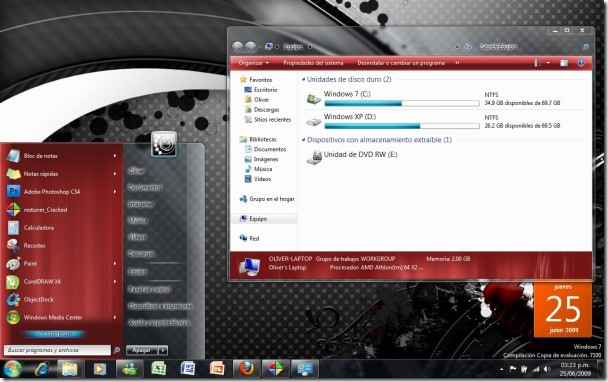
Task: Open address bar history dropdown arrow
Action: 458,47
